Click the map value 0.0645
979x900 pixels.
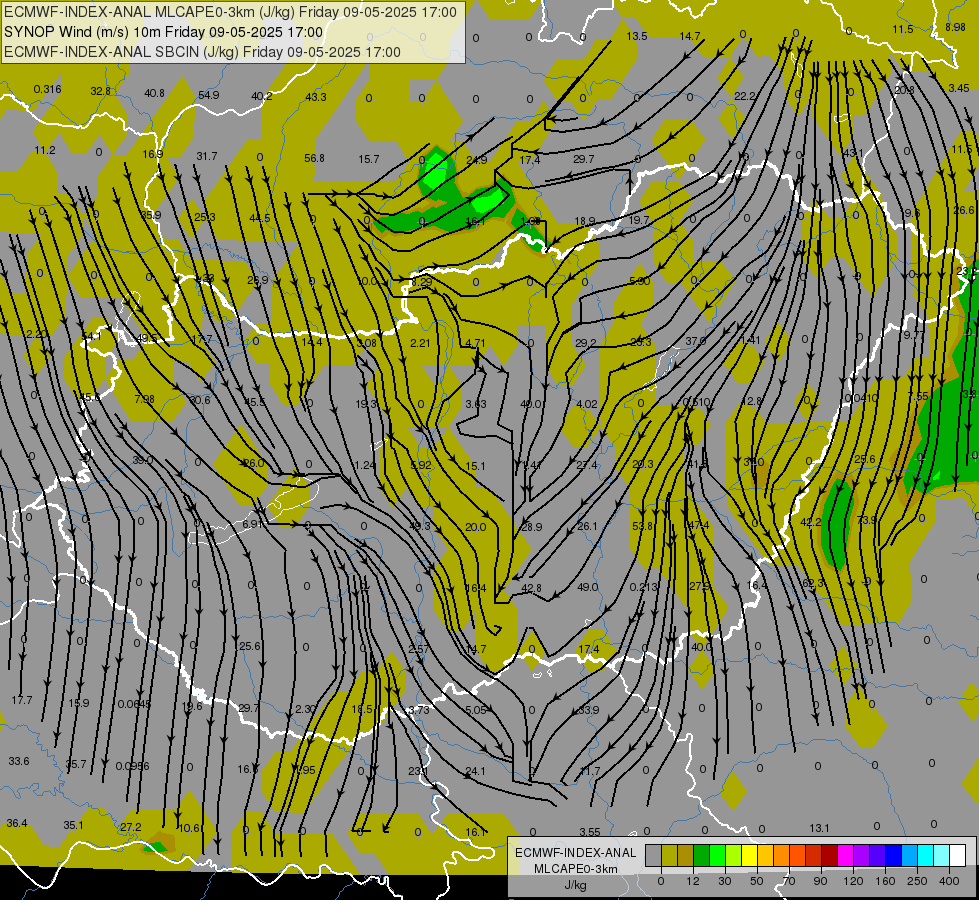[x=134, y=704]
